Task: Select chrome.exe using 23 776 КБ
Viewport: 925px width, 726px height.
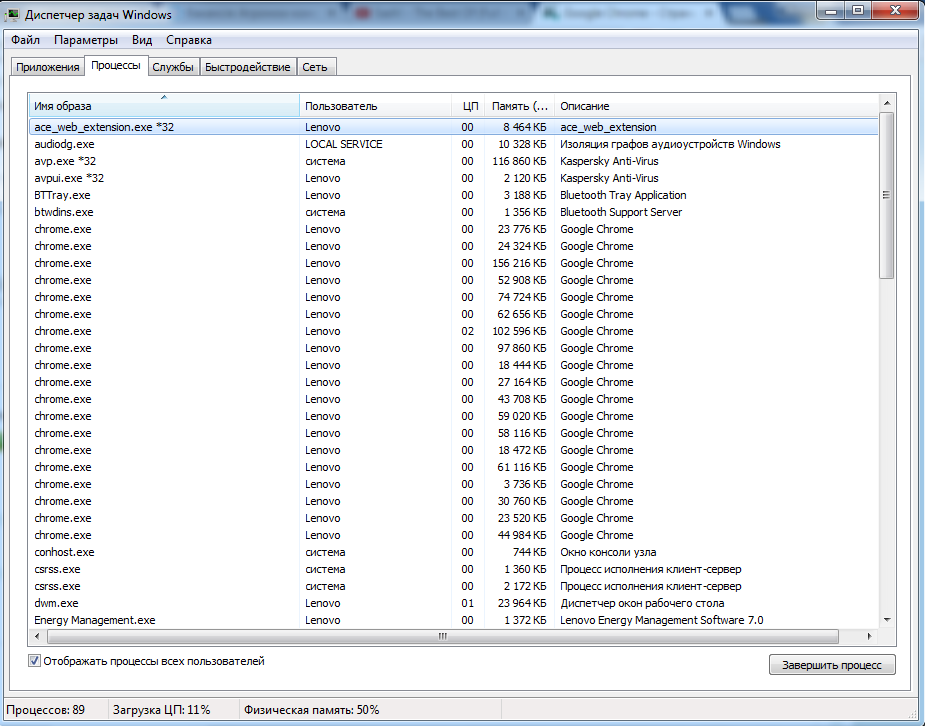Action: [453, 229]
